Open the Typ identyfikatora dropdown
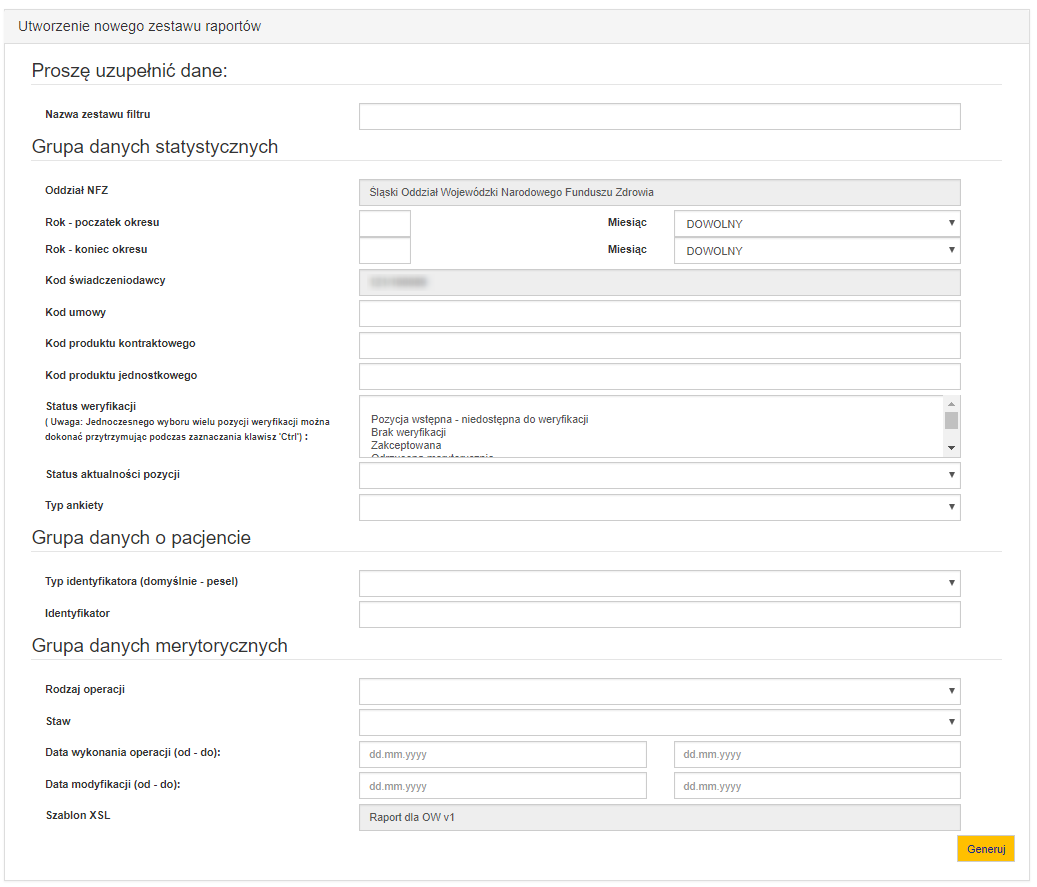This screenshot has height=887, width=1037. click(x=659, y=583)
